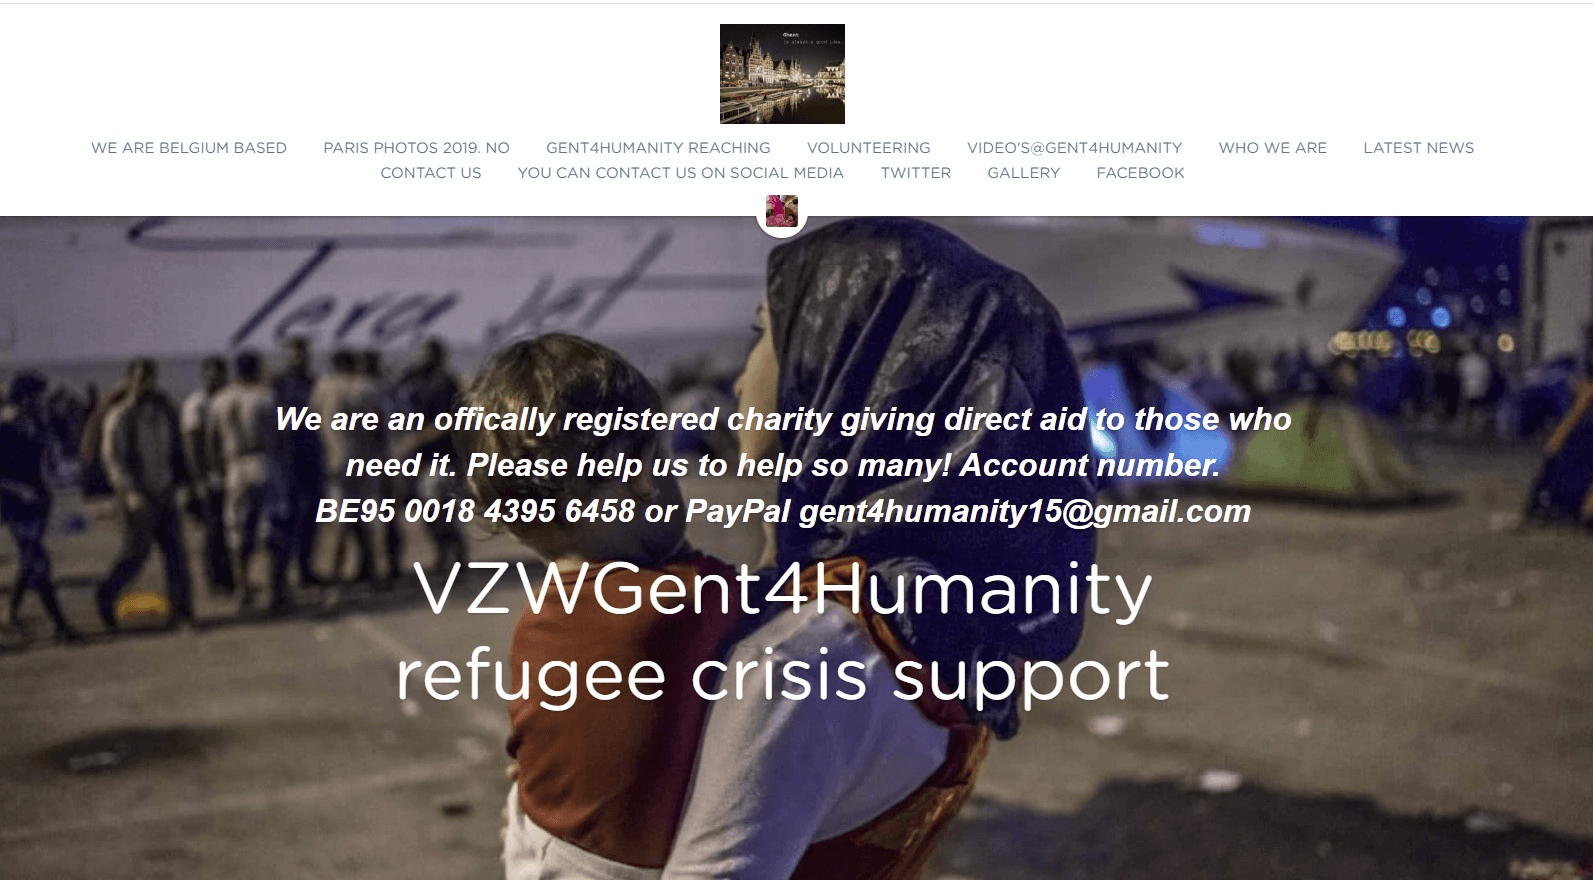Screen dimensions: 1593x880
Task: View the Latest News page
Action: click(x=1418, y=148)
